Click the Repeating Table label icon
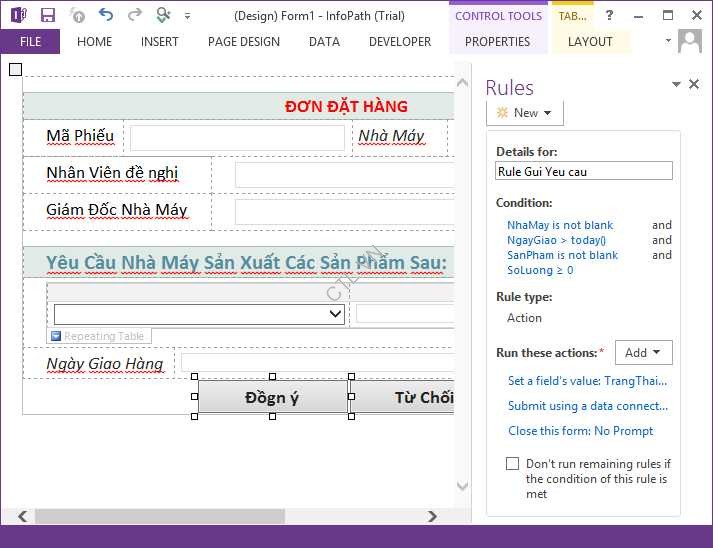Screen dimensions: 713x548 tap(56, 337)
